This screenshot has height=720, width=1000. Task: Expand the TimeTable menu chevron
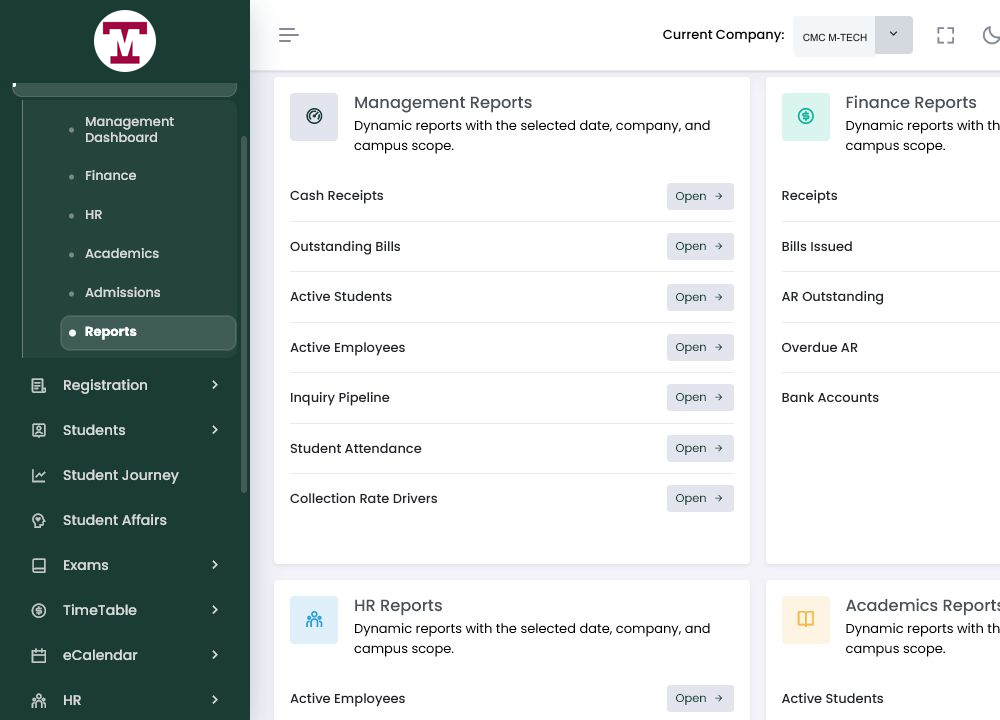point(215,610)
